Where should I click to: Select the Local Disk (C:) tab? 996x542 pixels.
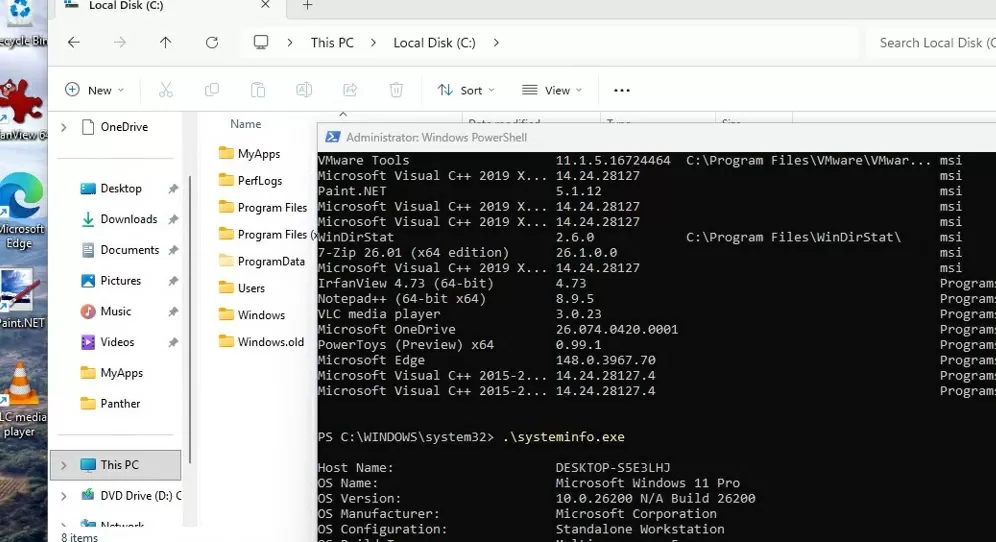tap(168, 6)
